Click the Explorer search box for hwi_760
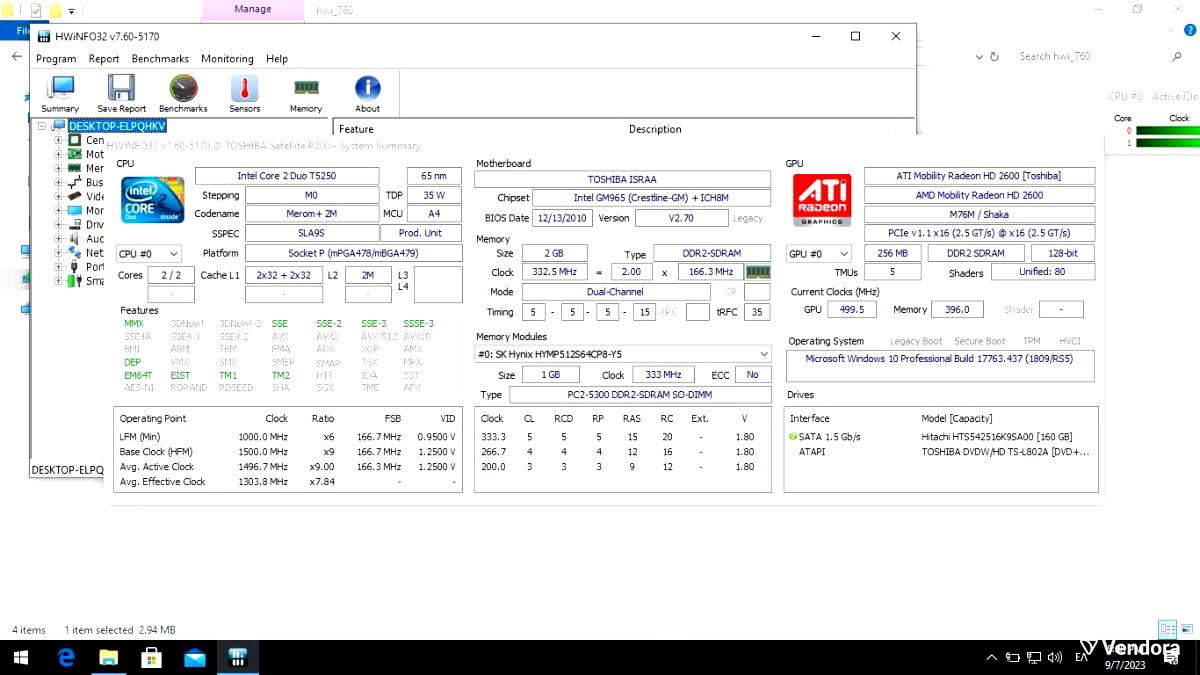This screenshot has height=675, width=1200. [1098, 56]
